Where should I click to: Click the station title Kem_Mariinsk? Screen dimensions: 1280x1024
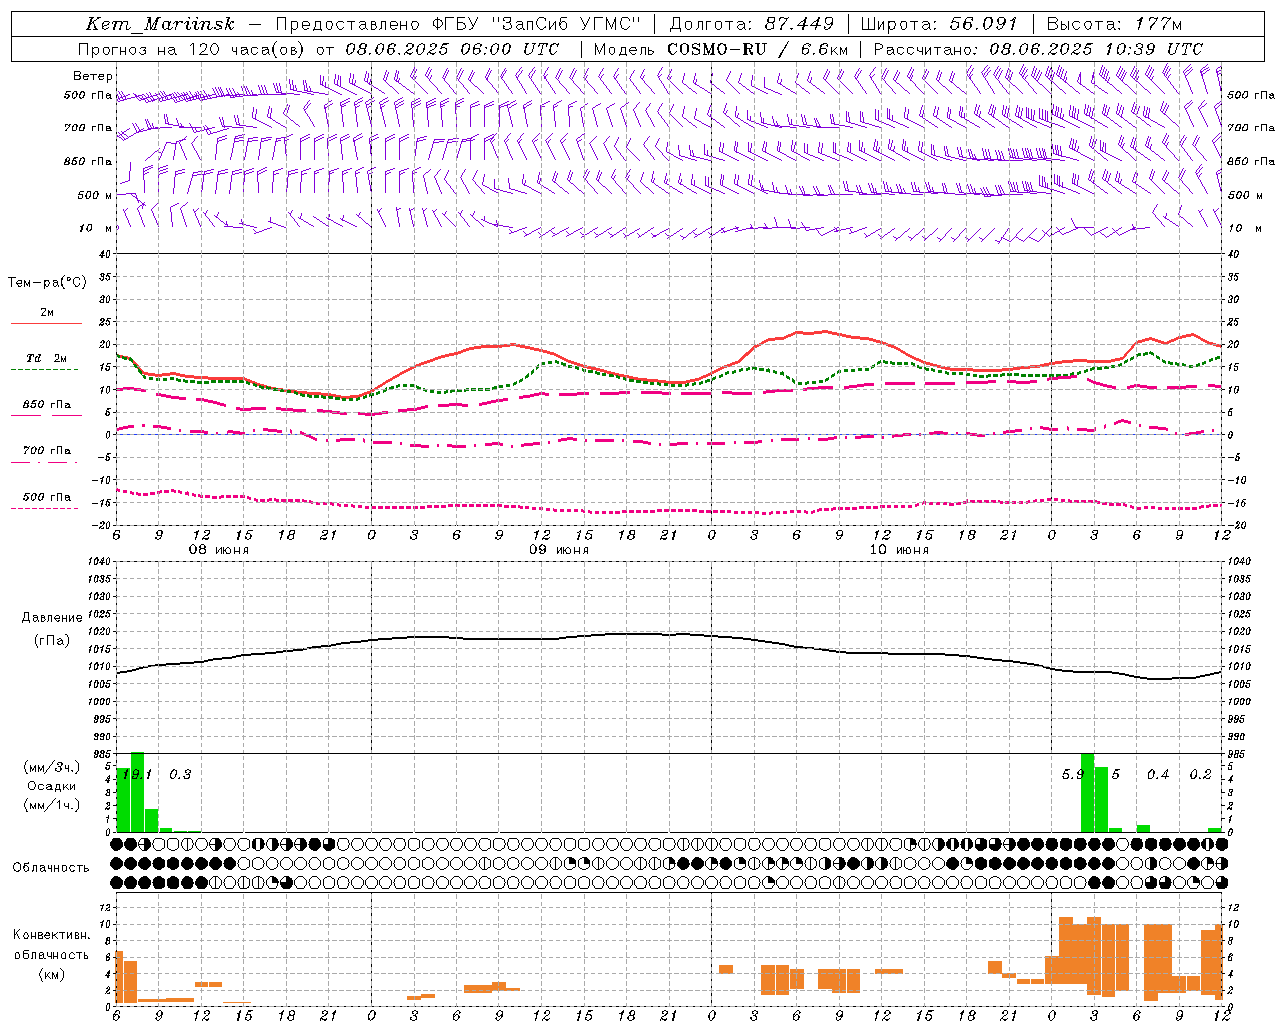pos(160,24)
